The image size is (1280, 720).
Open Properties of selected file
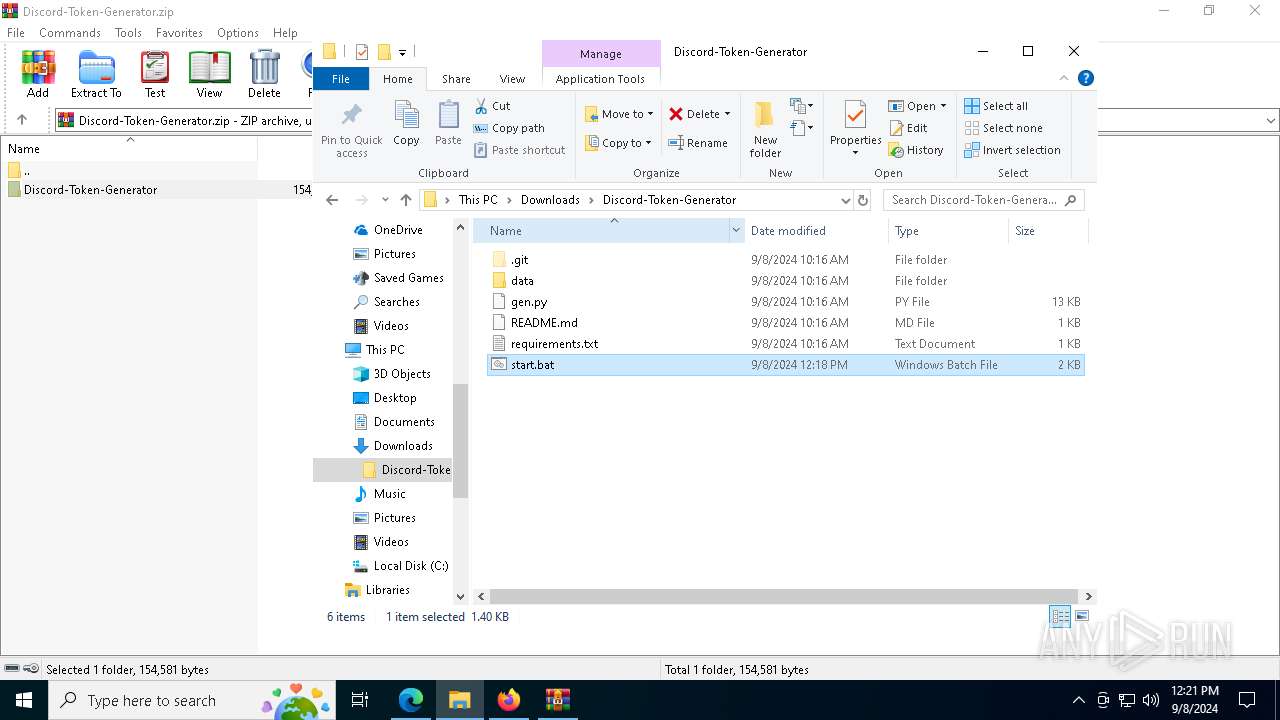[x=855, y=129]
